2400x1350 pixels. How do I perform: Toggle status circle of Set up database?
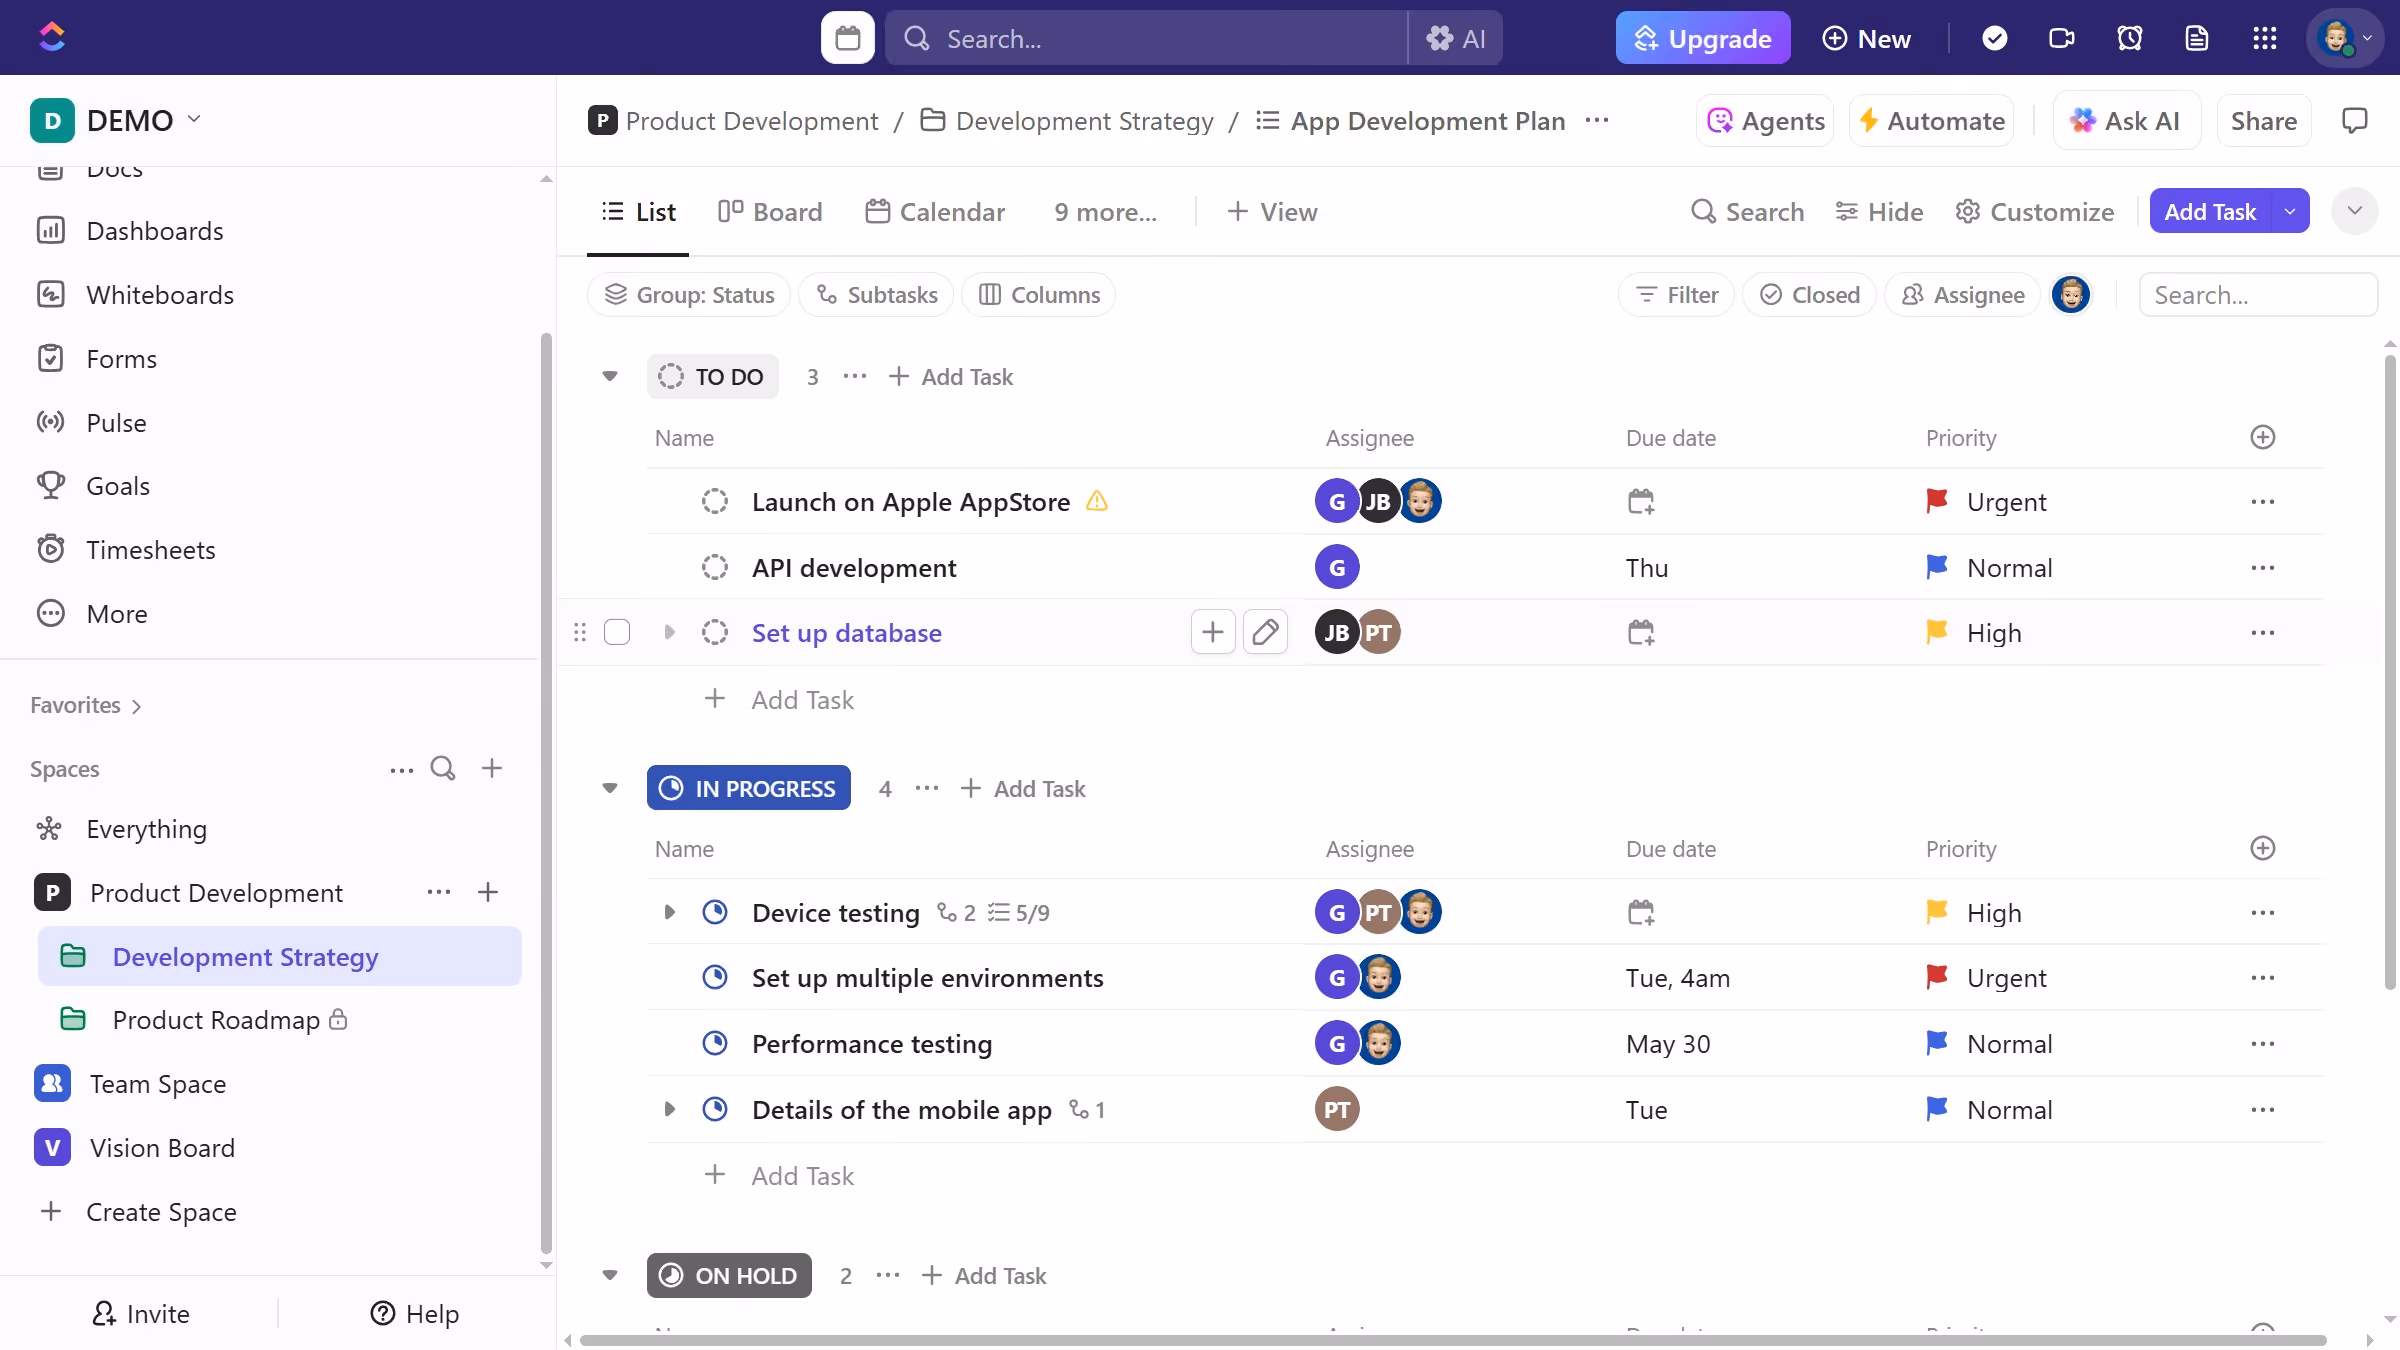coord(715,632)
